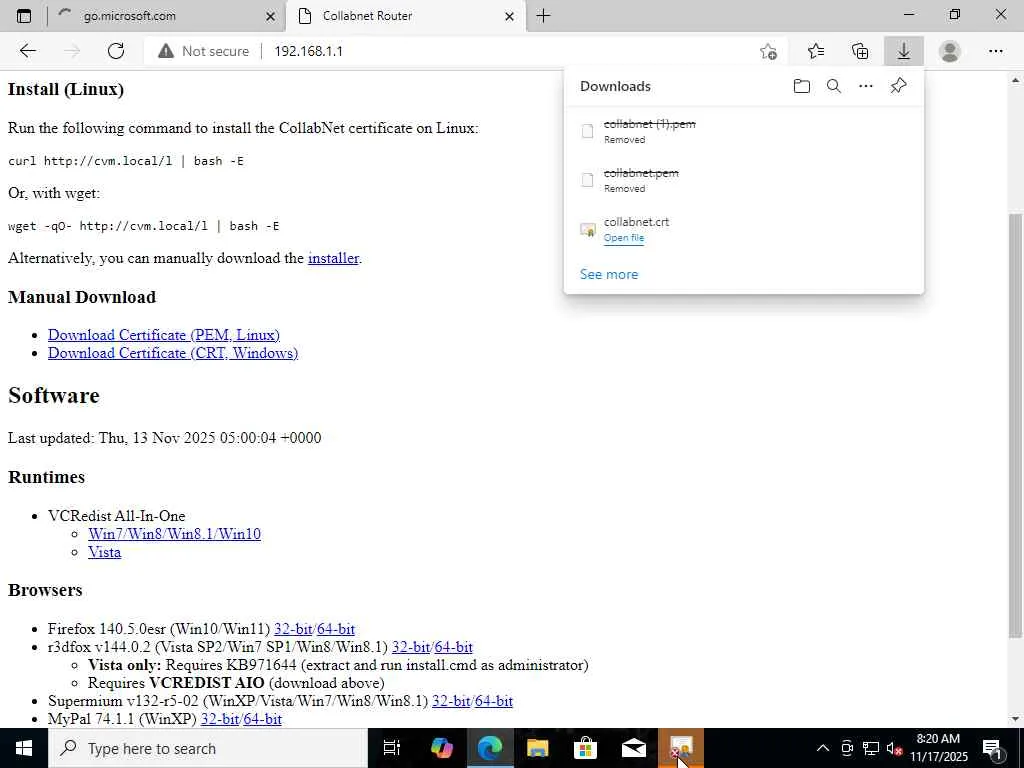Click the curl install command text
Image resolution: width=1024 pixels, height=768 pixels.
click(x=126, y=161)
